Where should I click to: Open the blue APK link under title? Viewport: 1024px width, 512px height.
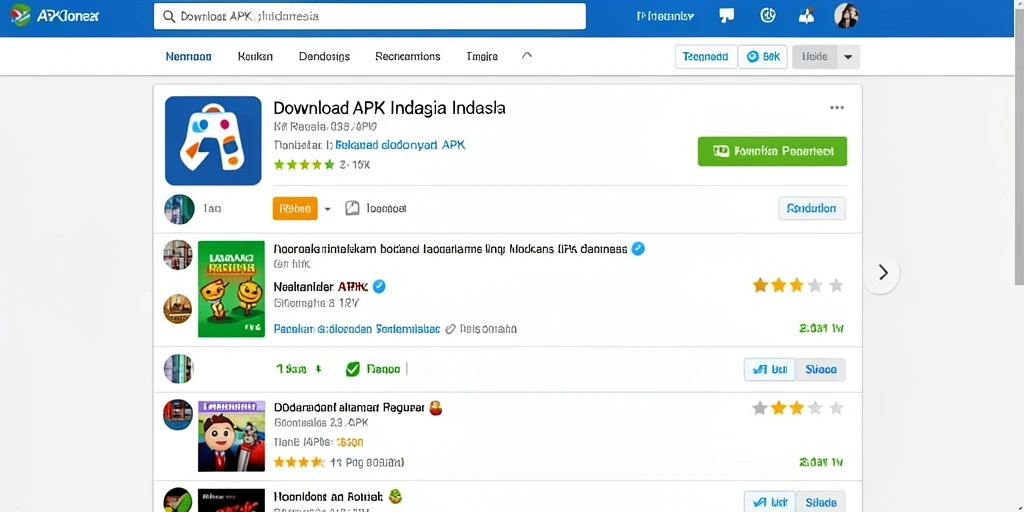[x=400, y=145]
